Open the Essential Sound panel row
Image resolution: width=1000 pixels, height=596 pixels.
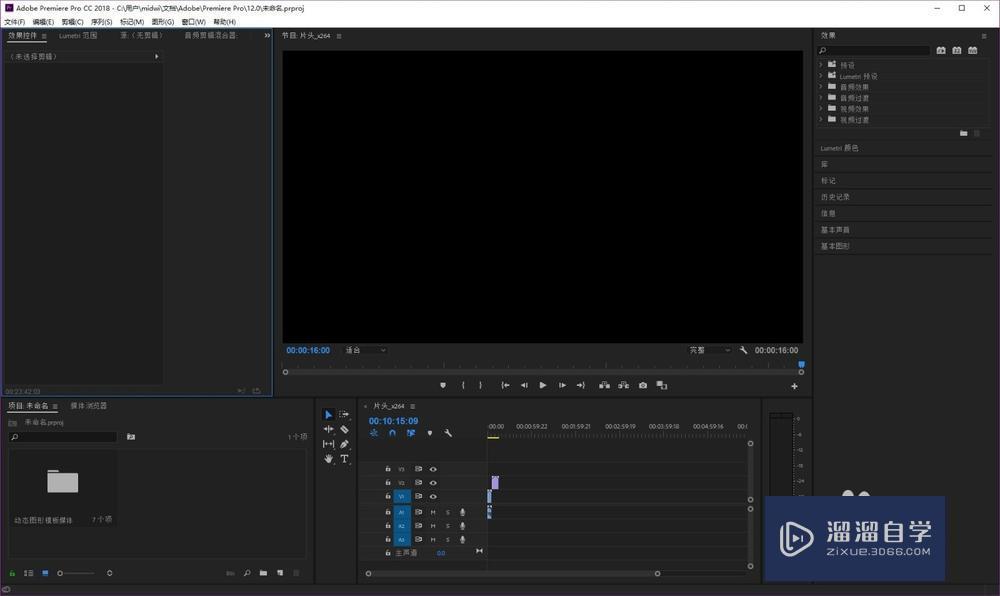904,229
